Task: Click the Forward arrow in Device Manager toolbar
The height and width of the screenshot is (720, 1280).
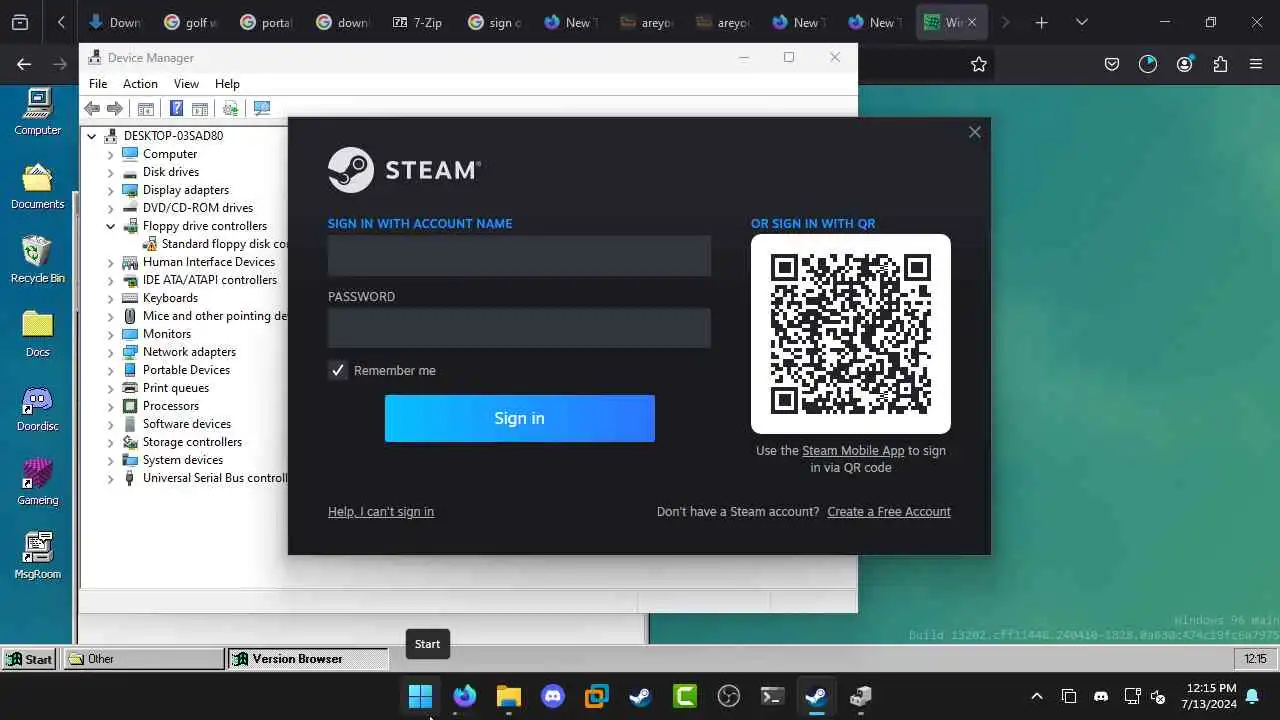Action: (115, 108)
